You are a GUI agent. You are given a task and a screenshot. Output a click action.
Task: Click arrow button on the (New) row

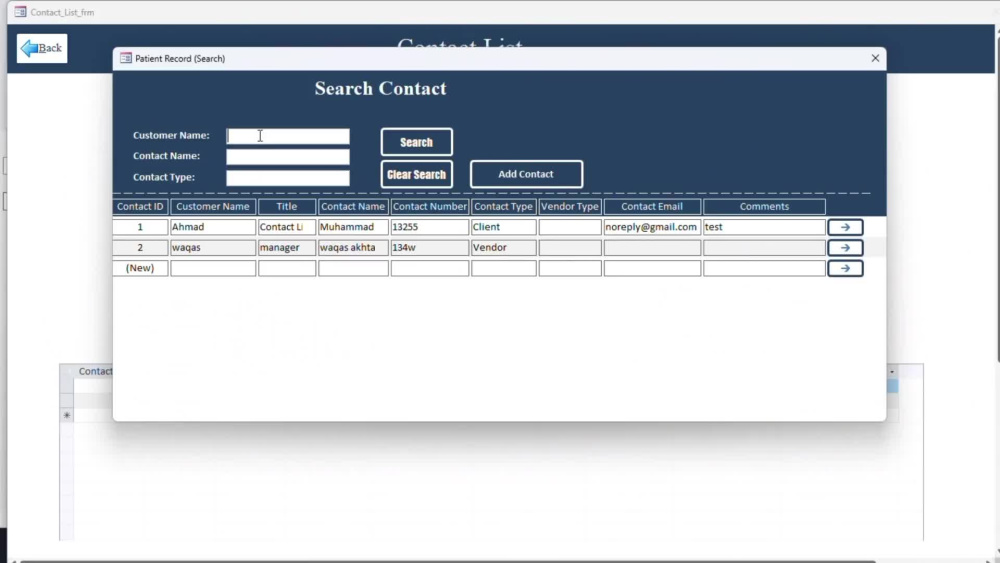click(845, 268)
